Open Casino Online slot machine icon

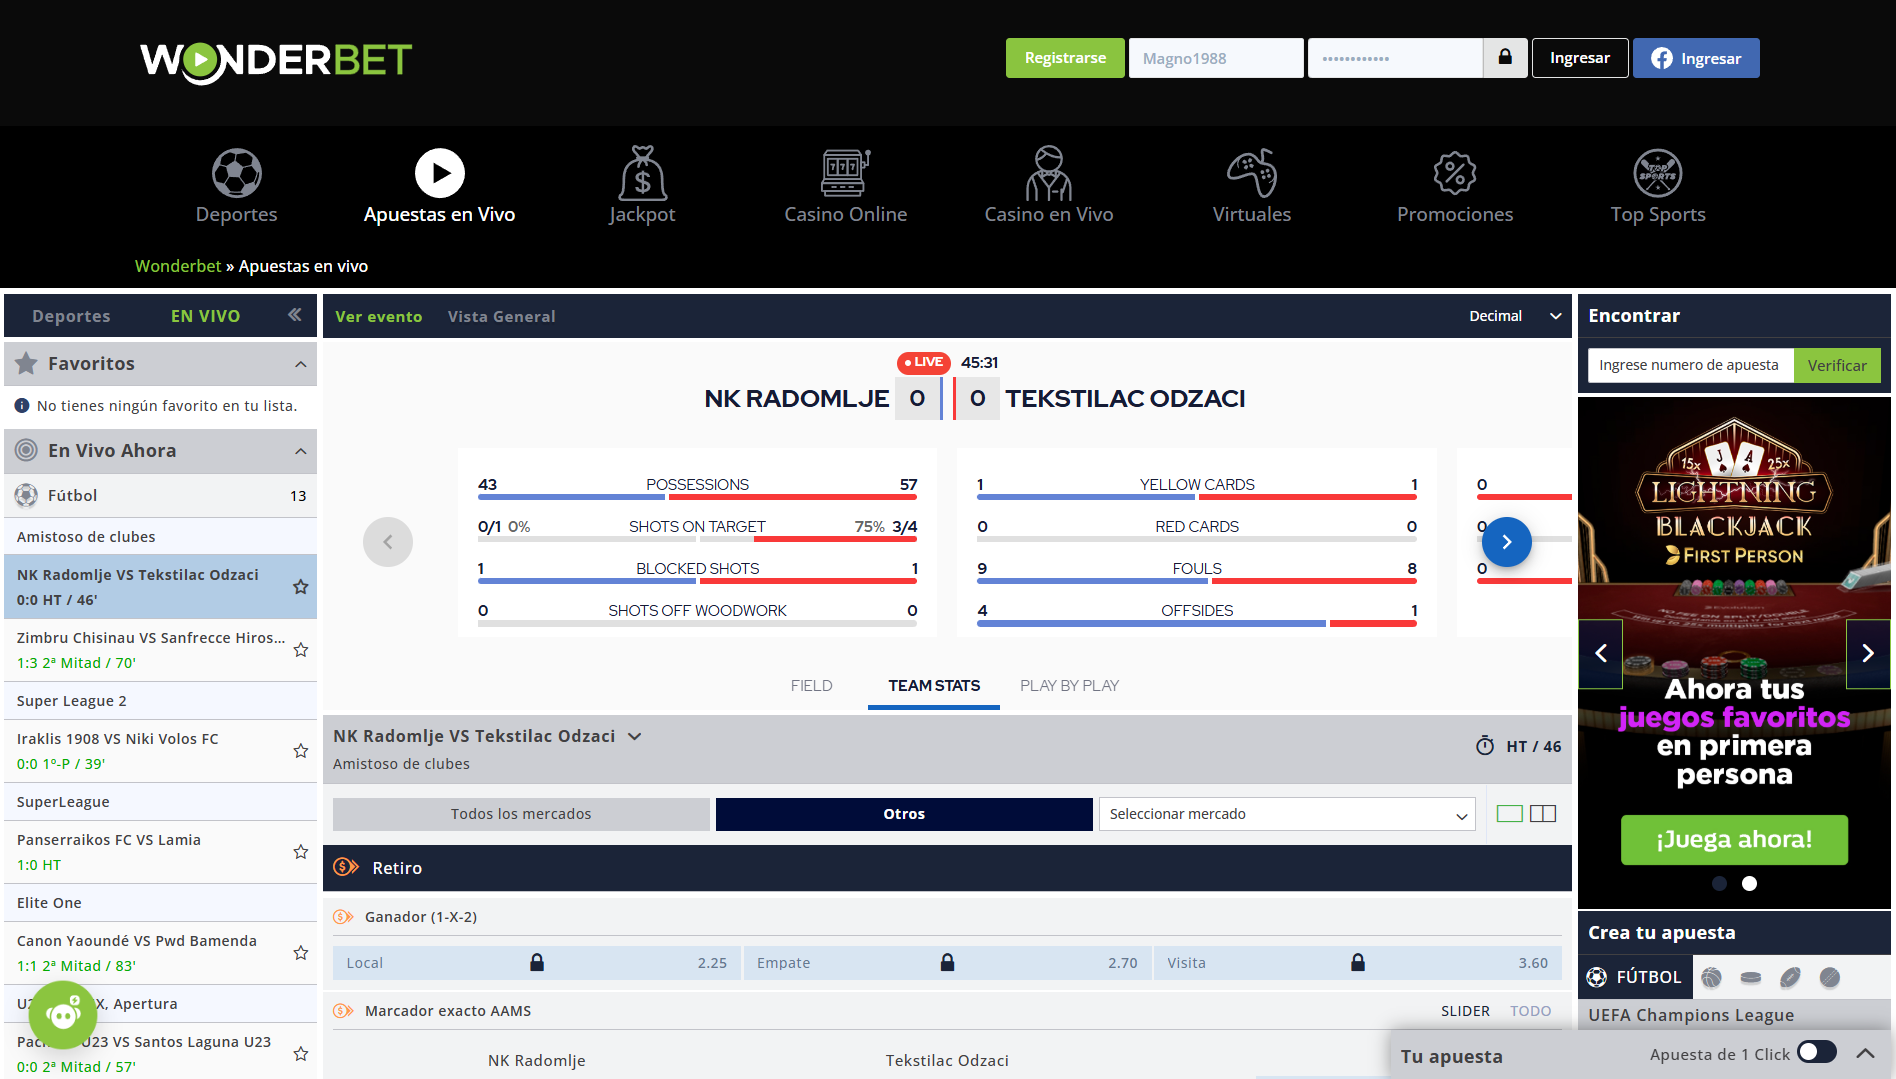click(x=846, y=174)
